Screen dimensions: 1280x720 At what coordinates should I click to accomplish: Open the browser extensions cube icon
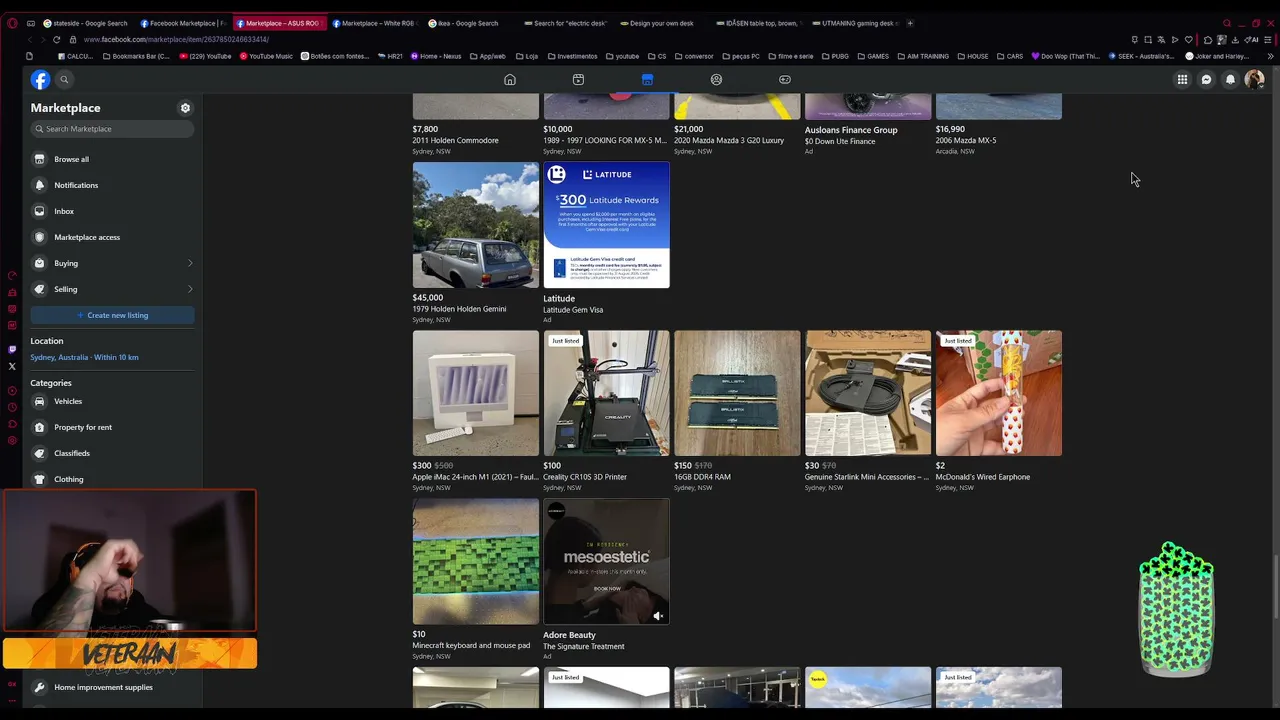(x=1208, y=39)
